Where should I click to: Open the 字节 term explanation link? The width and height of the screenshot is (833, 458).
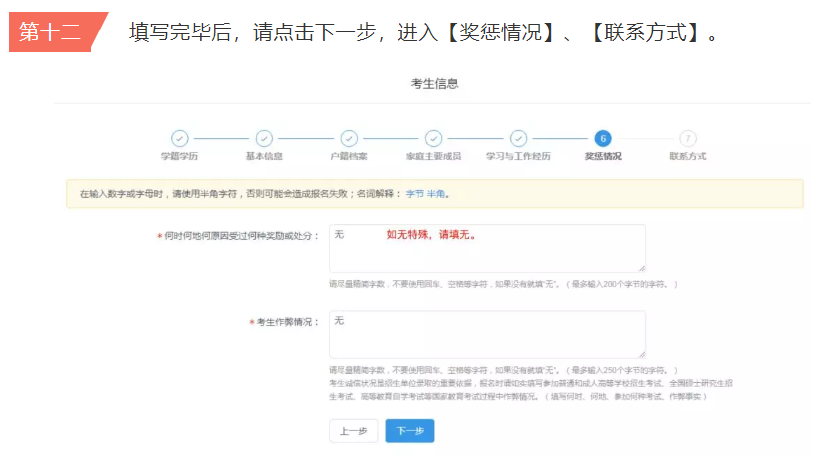pos(414,193)
